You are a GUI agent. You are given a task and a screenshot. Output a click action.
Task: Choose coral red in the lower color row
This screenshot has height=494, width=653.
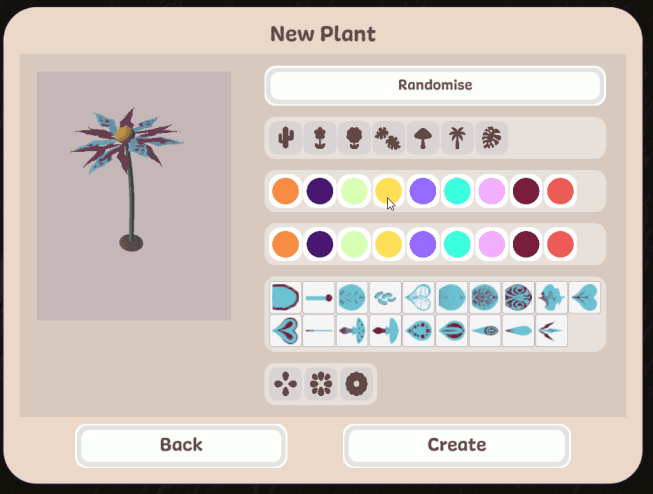tap(560, 244)
